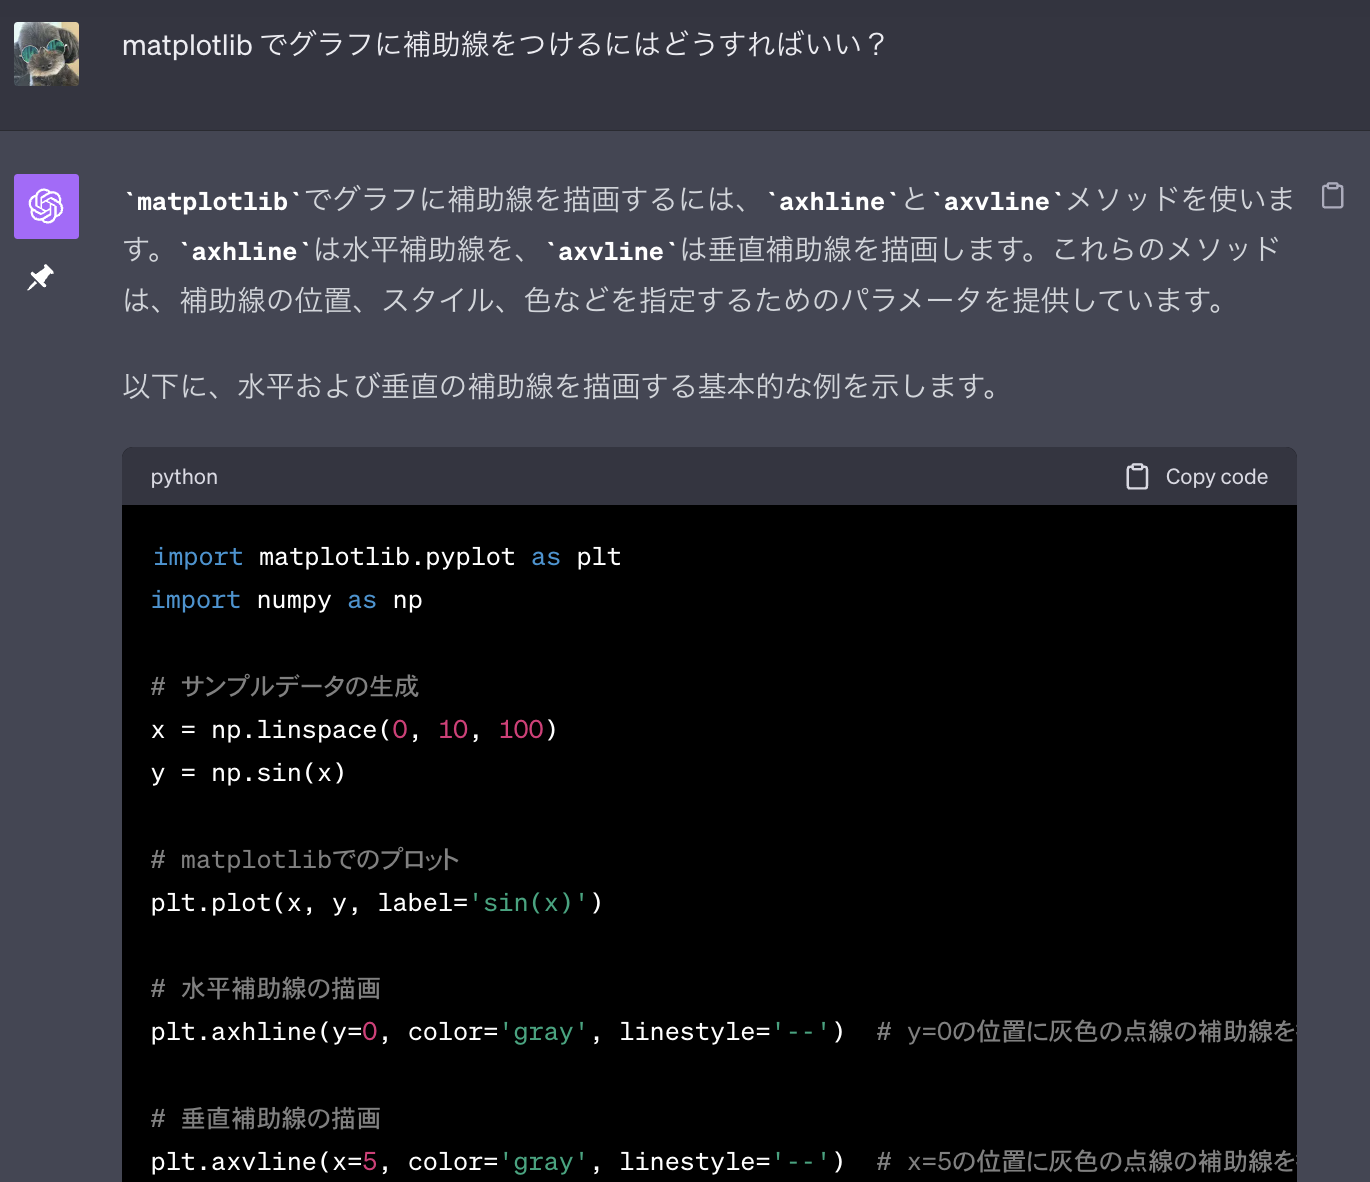The image size is (1370, 1182).
Task: Click the paragraph starting with "以下に、水平および"
Action: 561,386
